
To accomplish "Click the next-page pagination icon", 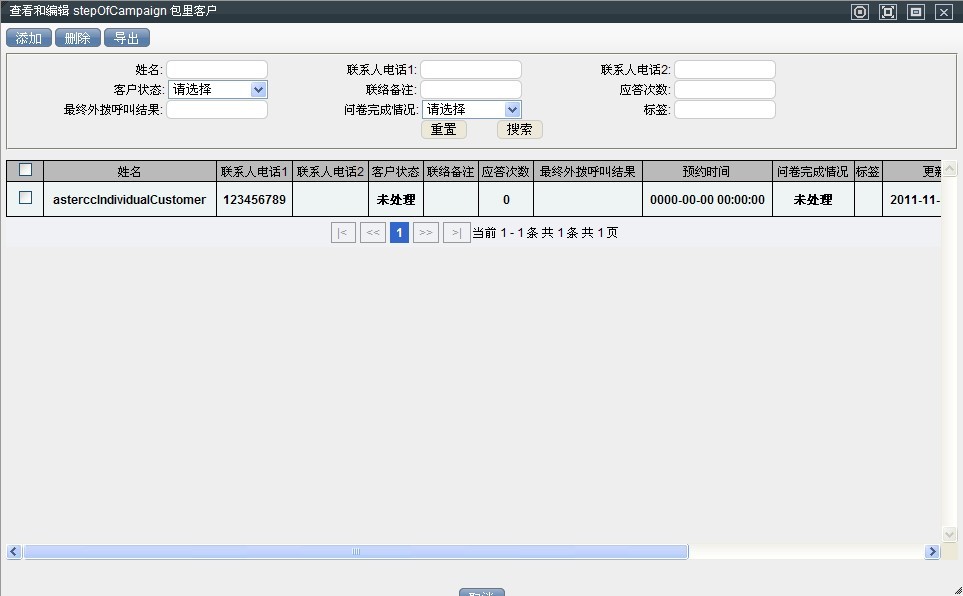I will tap(426, 233).
